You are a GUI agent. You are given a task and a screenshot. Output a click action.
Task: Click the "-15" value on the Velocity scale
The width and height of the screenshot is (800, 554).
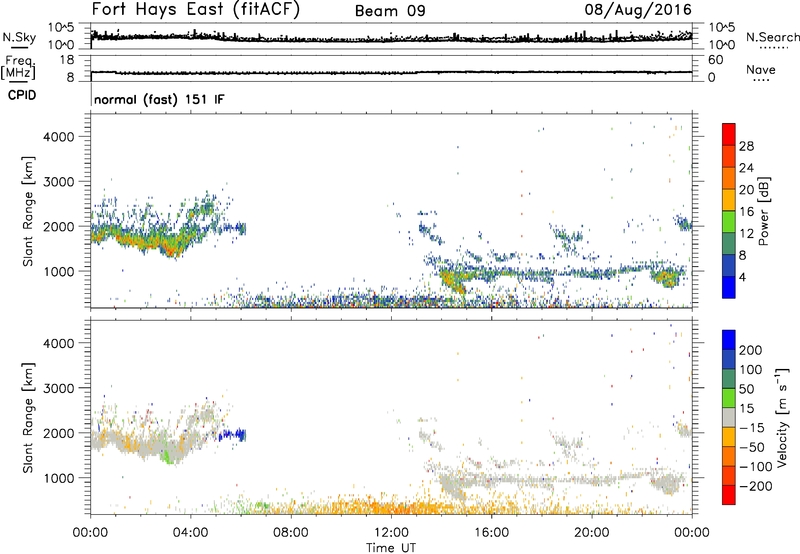pos(752,428)
